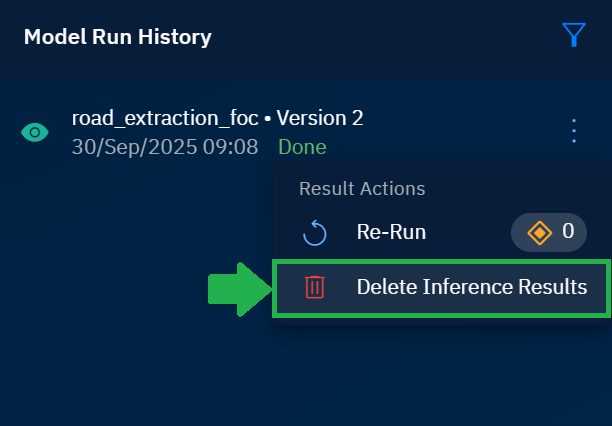Click the green Done status label
Screen dimensions: 612x426
point(302,147)
